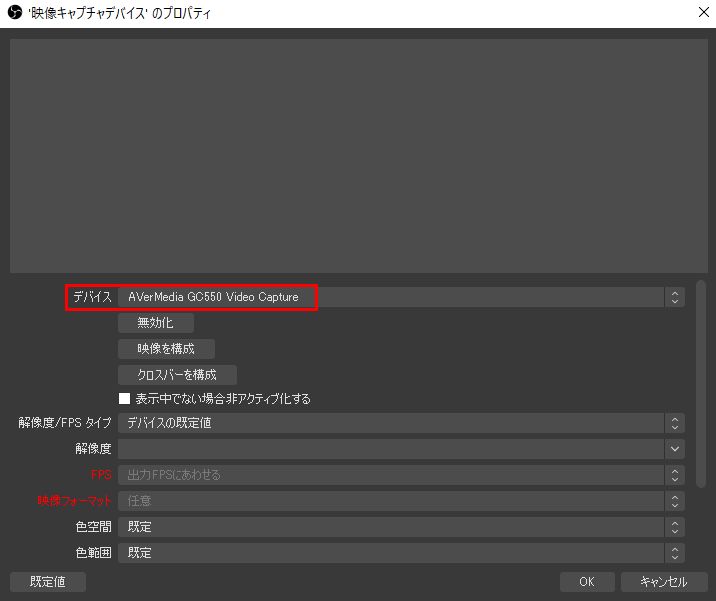This screenshot has width=716, height=601.
Task: Open the 色範囲 dropdown
Action: 401,553
